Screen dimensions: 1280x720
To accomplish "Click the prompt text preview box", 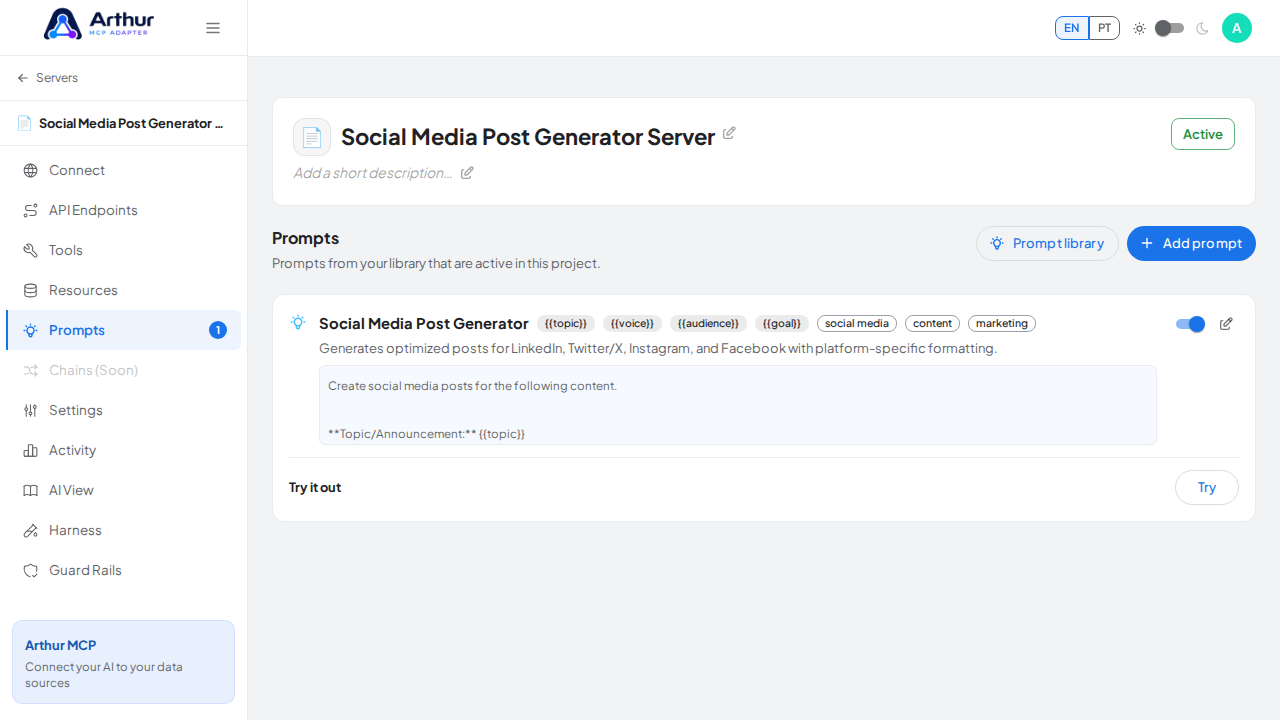I will pyautogui.click(x=738, y=405).
